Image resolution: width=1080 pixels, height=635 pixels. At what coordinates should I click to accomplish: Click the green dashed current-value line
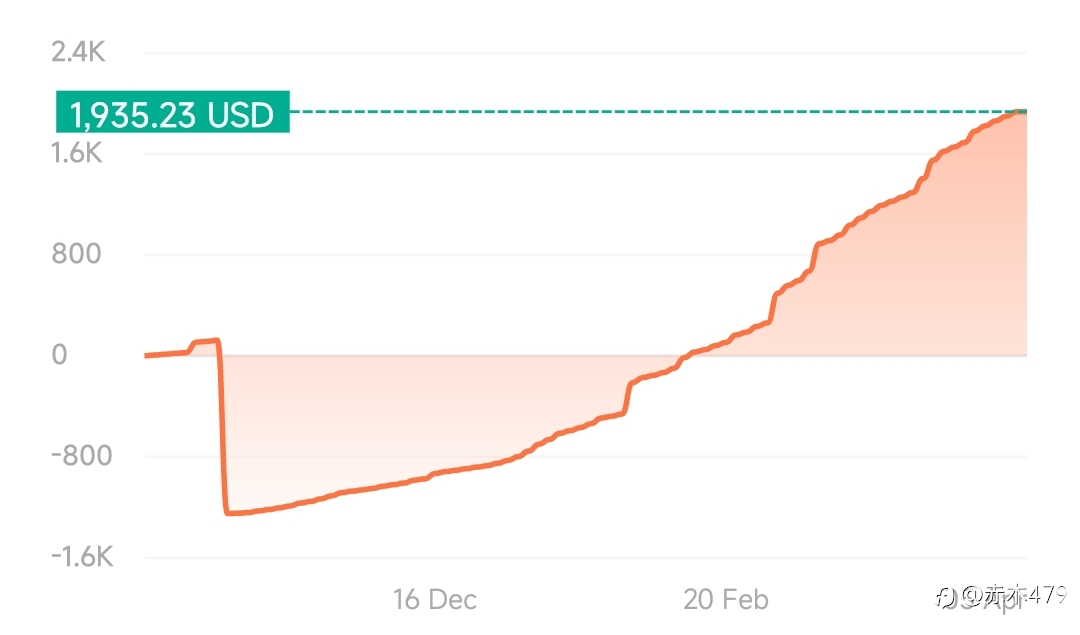(654, 111)
